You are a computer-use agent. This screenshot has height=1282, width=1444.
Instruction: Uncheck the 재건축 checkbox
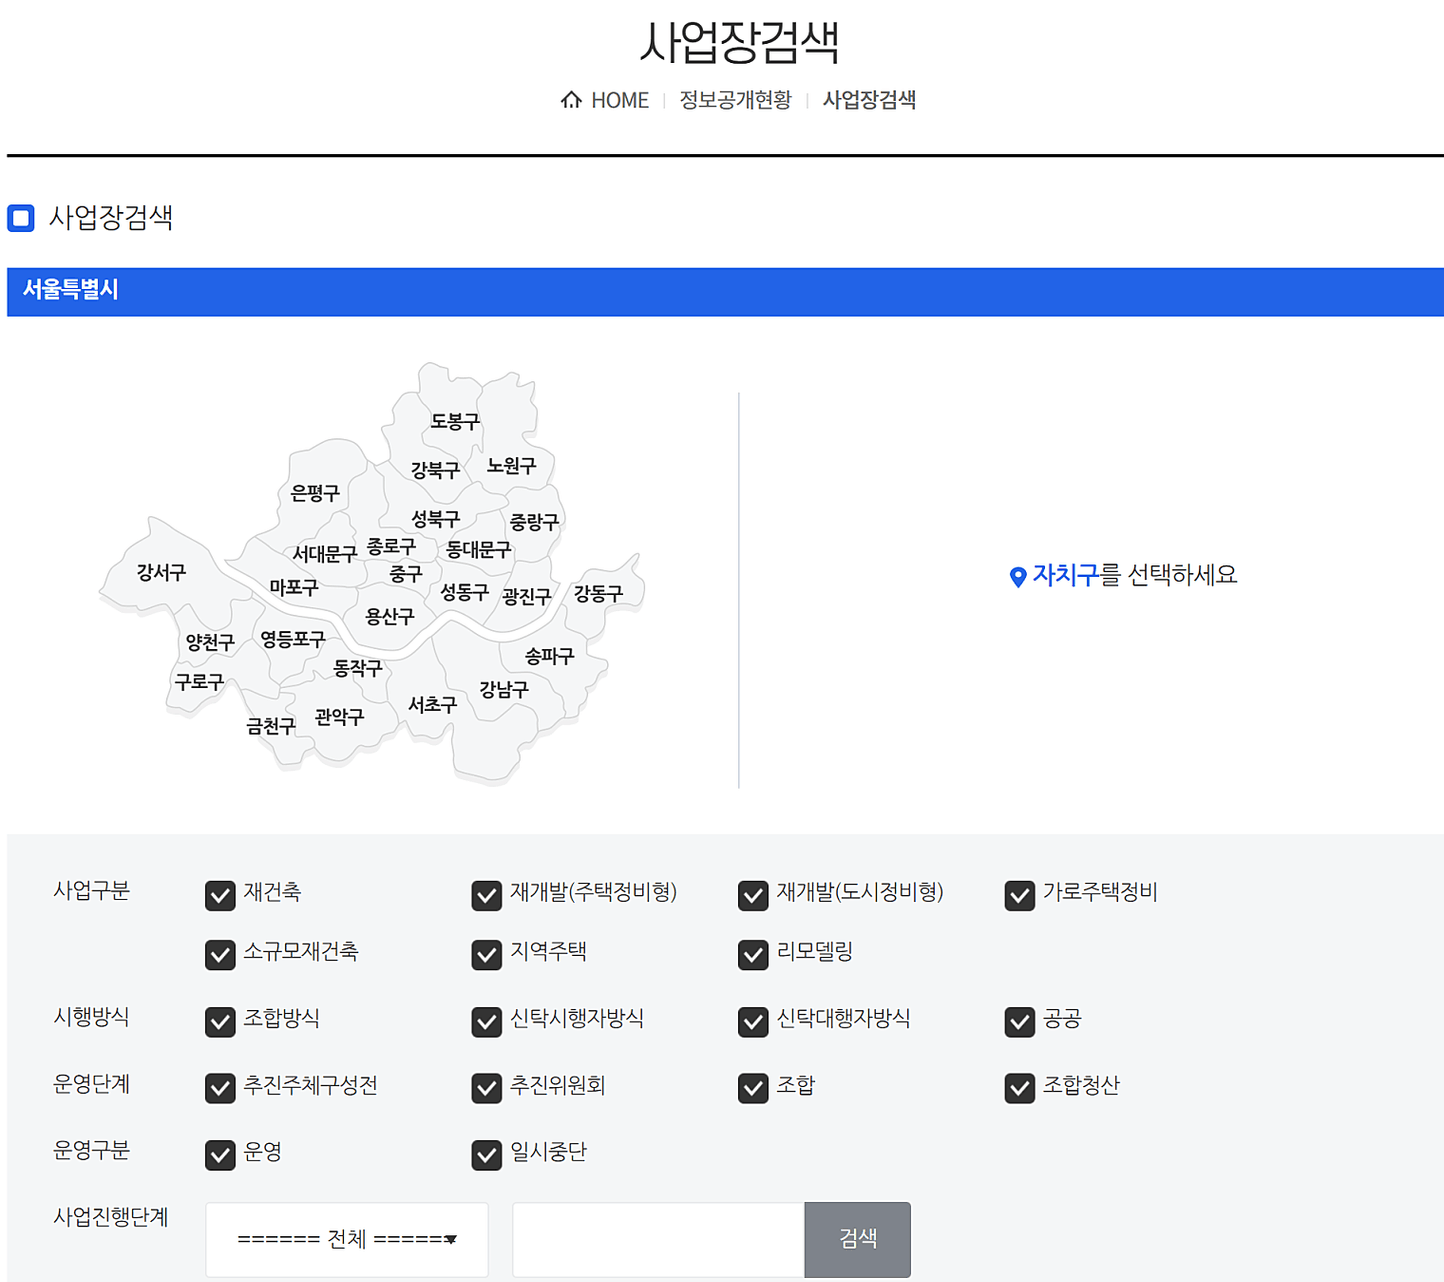pos(220,895)
